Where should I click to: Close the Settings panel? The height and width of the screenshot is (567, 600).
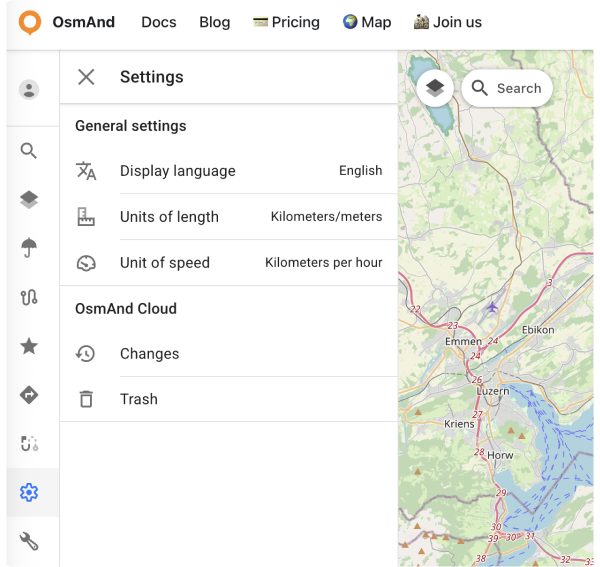tap(86, 77)
